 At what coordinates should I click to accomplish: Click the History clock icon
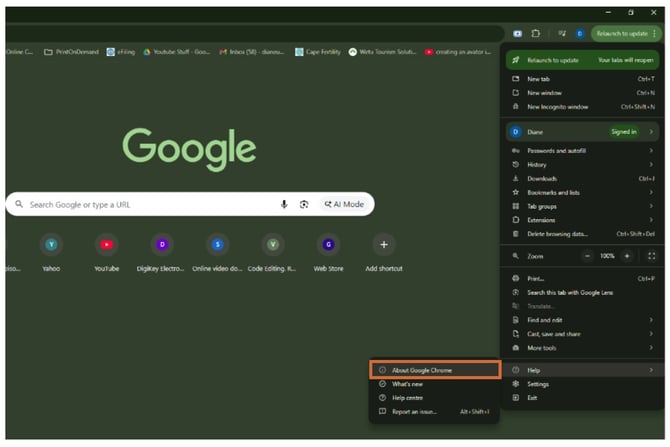pyautogui.click(x=516, y=165)
